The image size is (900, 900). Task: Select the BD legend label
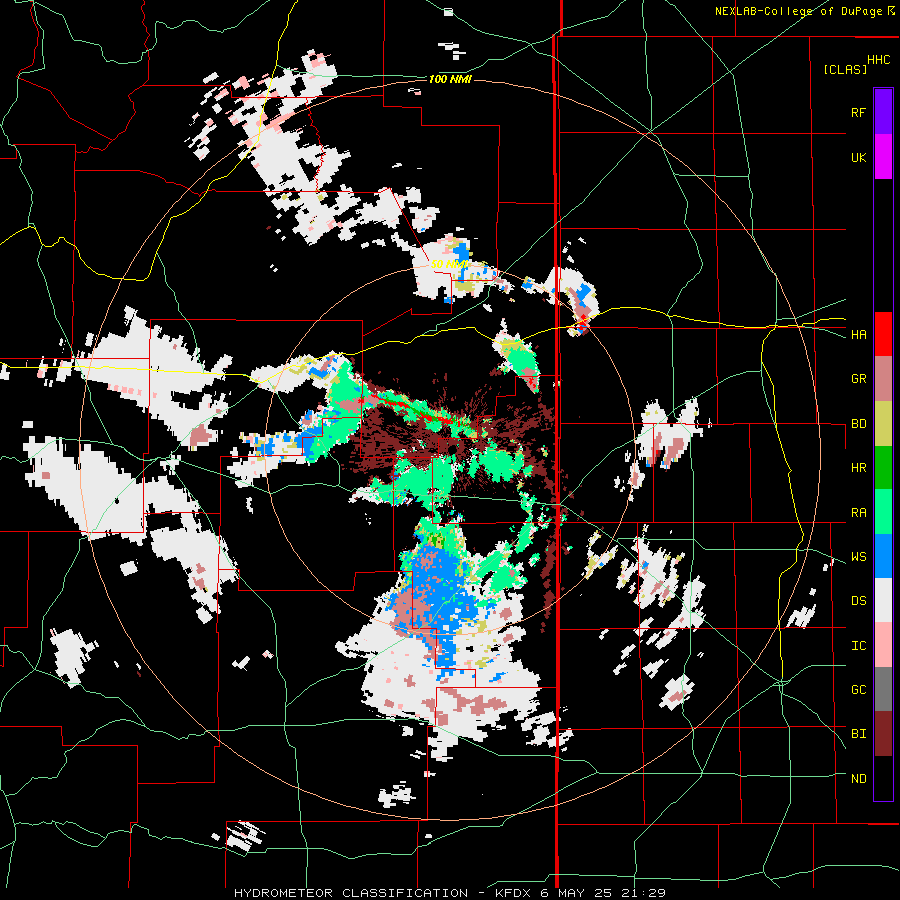pyautogui.click(x=858, y=424)
